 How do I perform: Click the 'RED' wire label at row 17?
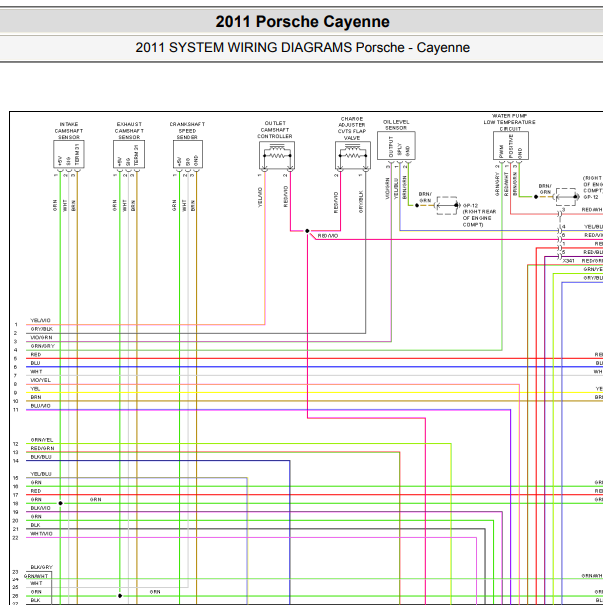36,491
